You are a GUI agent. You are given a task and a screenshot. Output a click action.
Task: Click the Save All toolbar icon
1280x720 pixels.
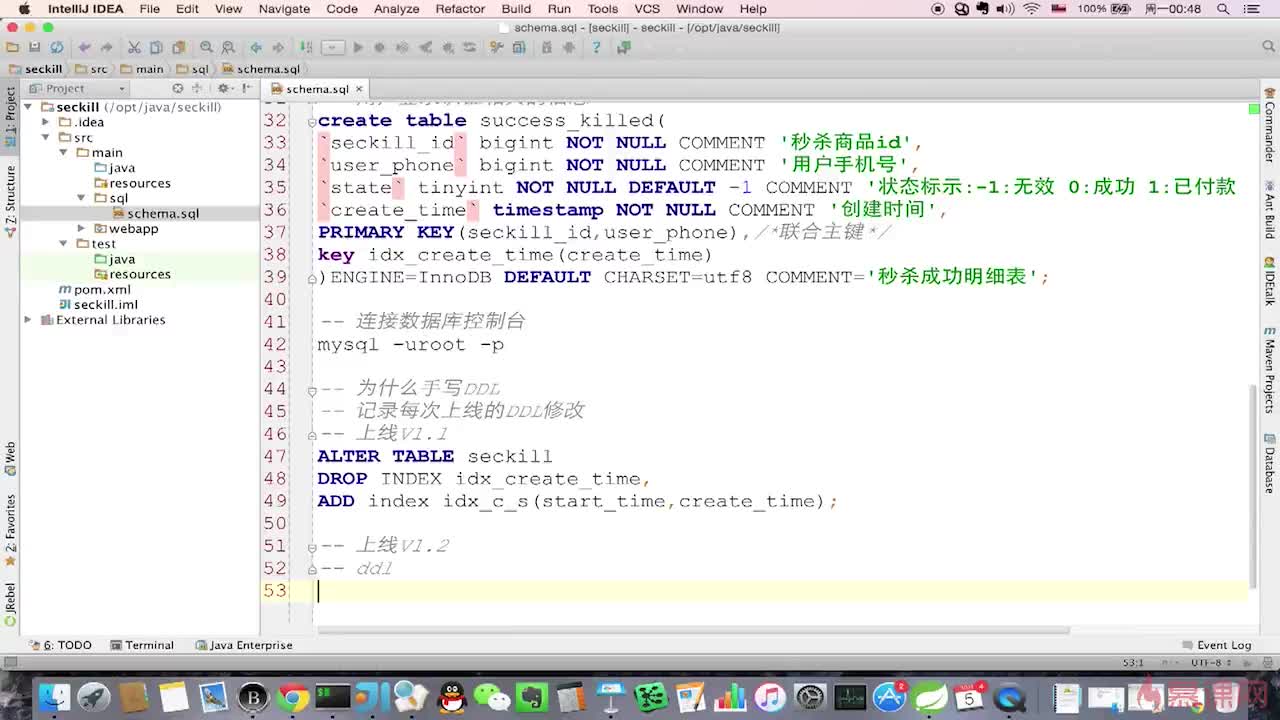(34, 47)
